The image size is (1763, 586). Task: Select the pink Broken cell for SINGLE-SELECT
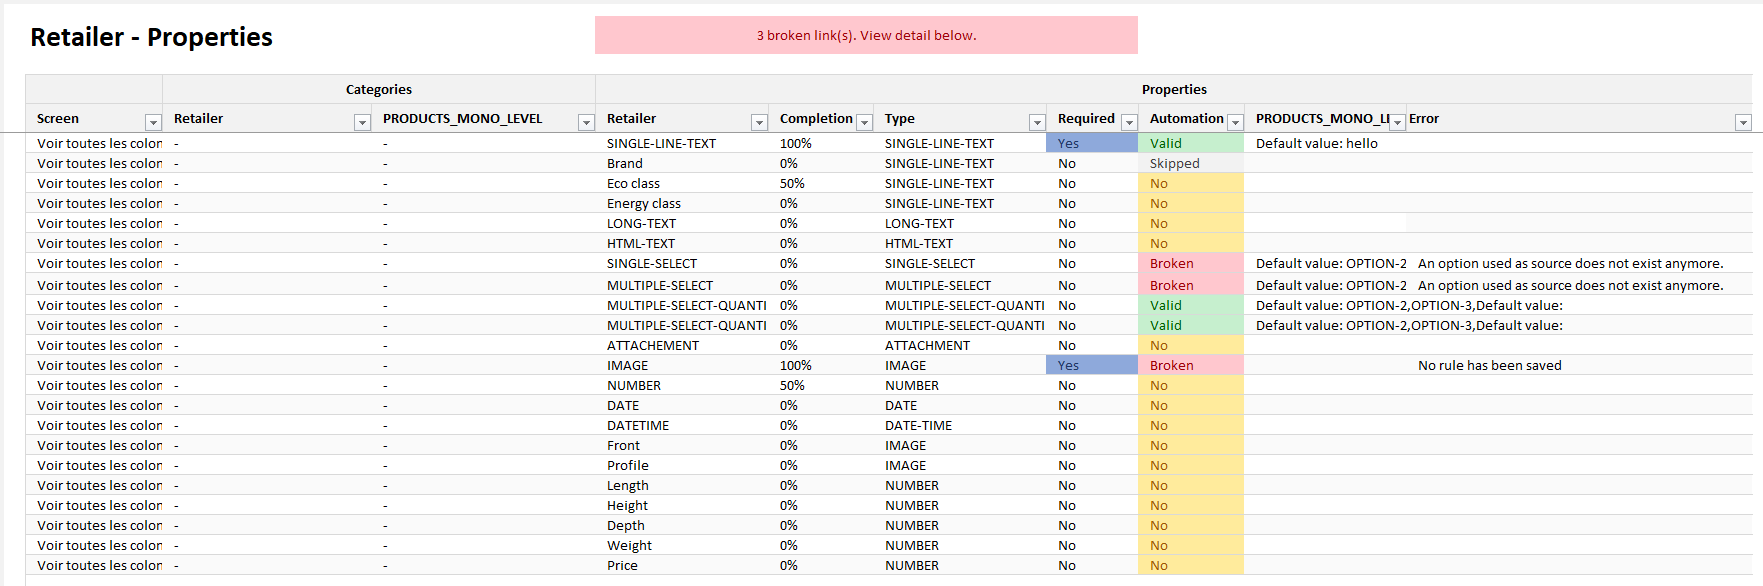[1190, 264]
